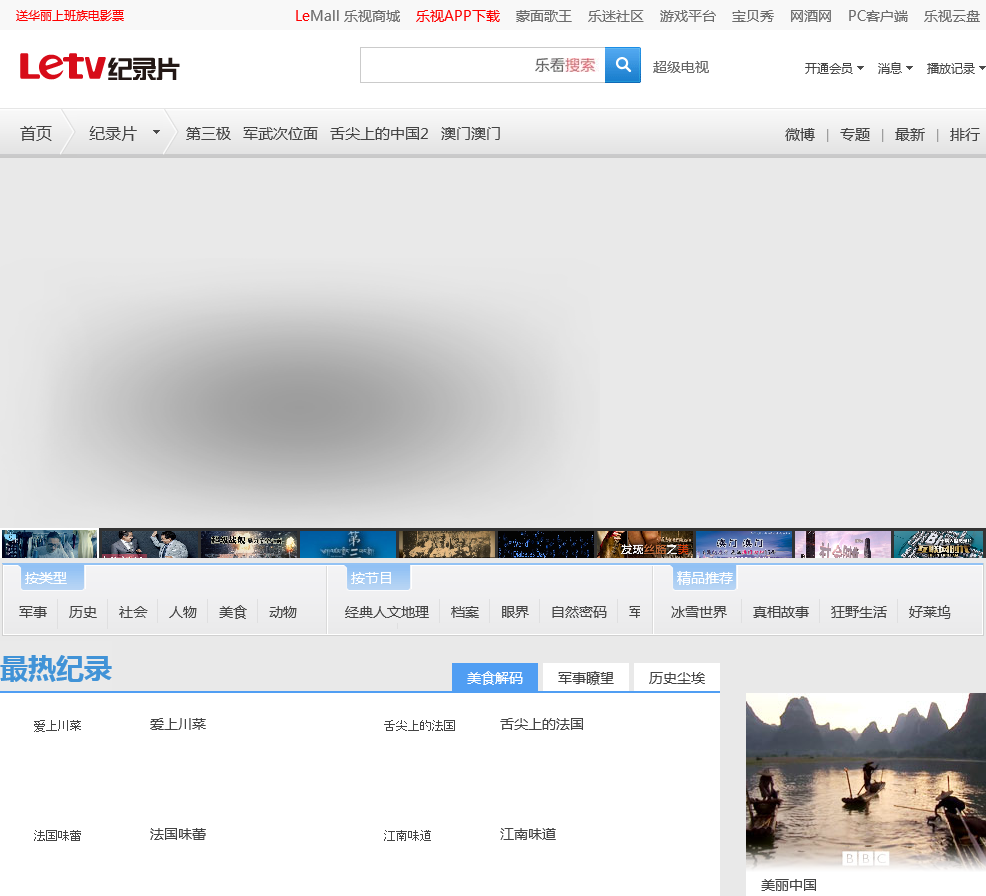Open the 宝贝秀 top link
Viewport: 986px width, 896px height.
(753, 16)
